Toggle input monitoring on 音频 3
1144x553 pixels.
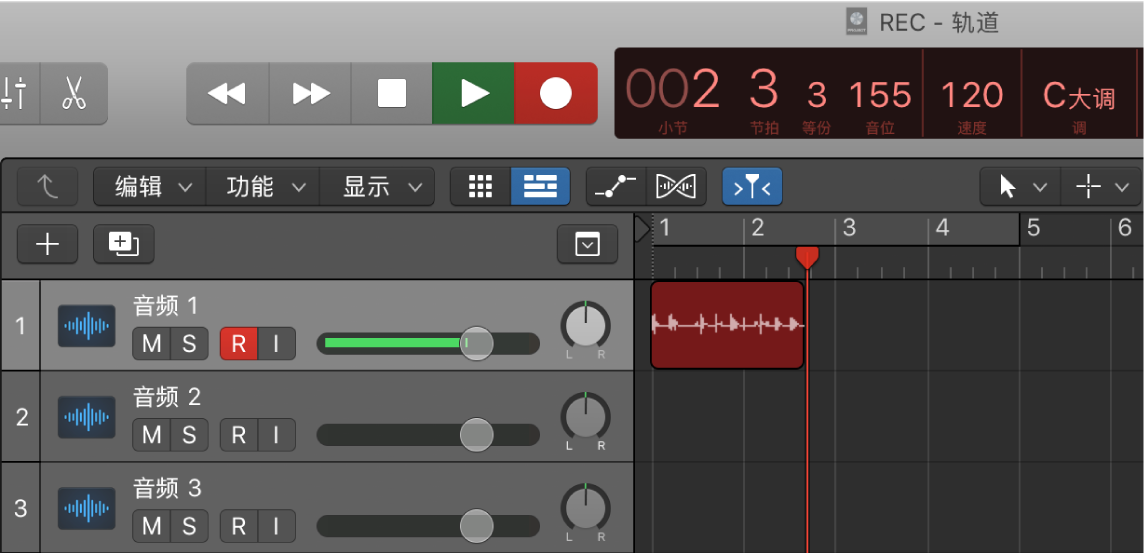coord(277,526)
